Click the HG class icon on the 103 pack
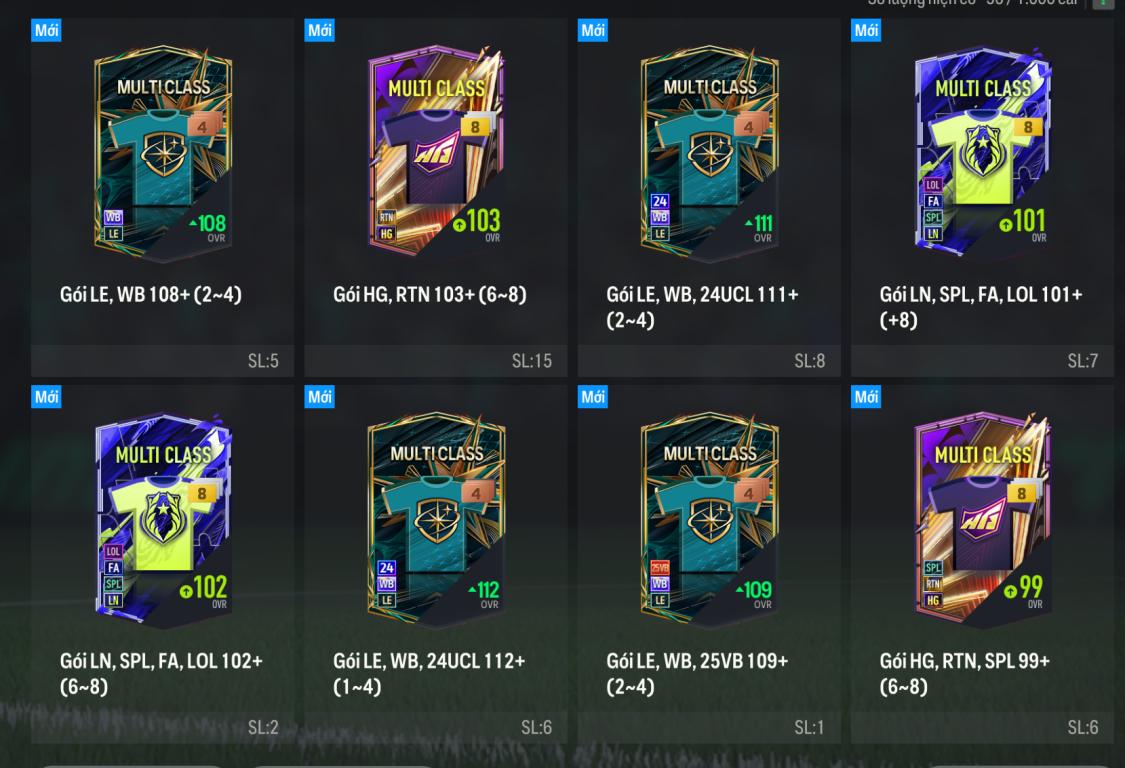The height and width of the screenshot is (768, 1125). click(x=387, y=233)
